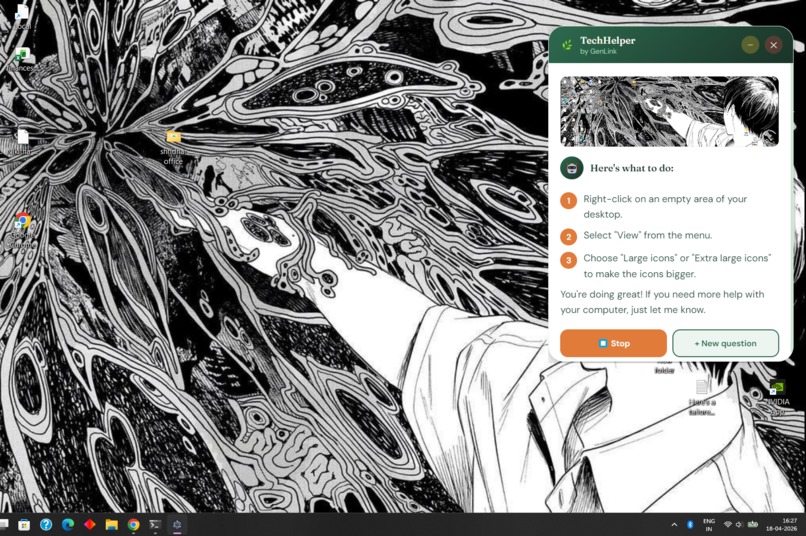Click the "by GenLink" subtitle
The height and width of the screenshot is (536, 806).
[x=598, y=51]
